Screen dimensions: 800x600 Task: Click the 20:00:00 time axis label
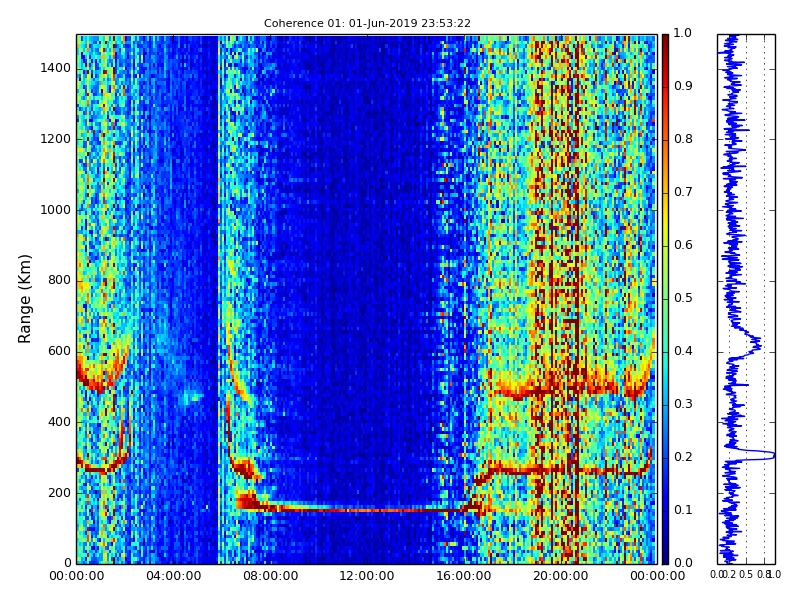(x=560, y=577)
